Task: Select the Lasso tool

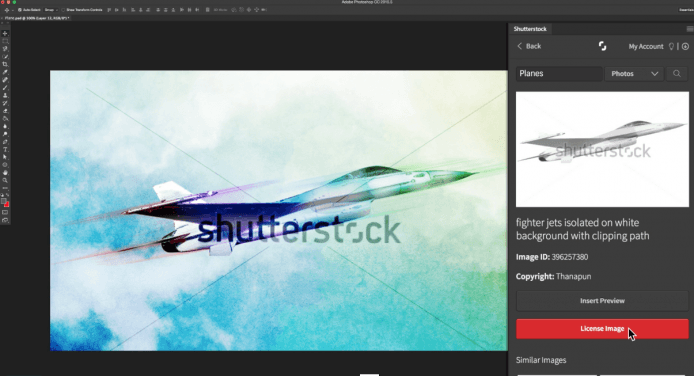Action: click(x=5, y=49)
